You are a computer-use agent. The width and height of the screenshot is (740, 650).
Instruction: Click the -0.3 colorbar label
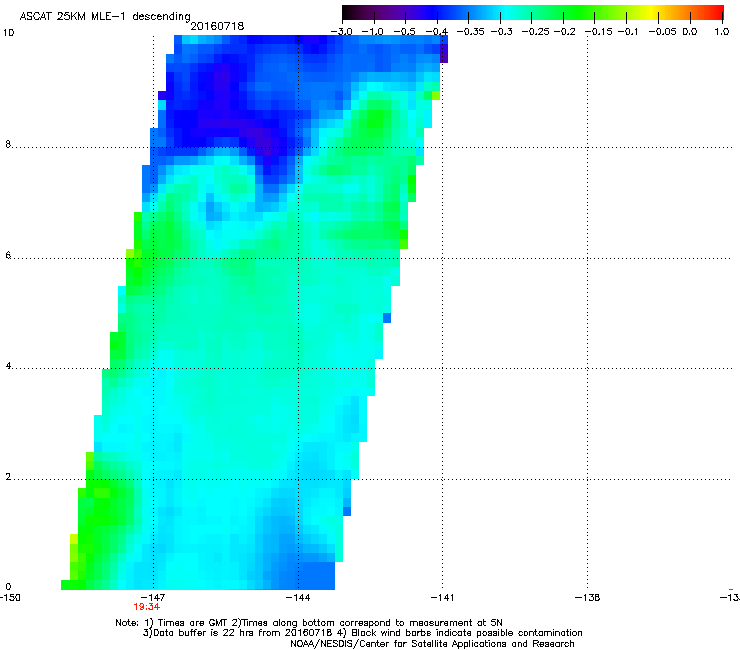501,32
